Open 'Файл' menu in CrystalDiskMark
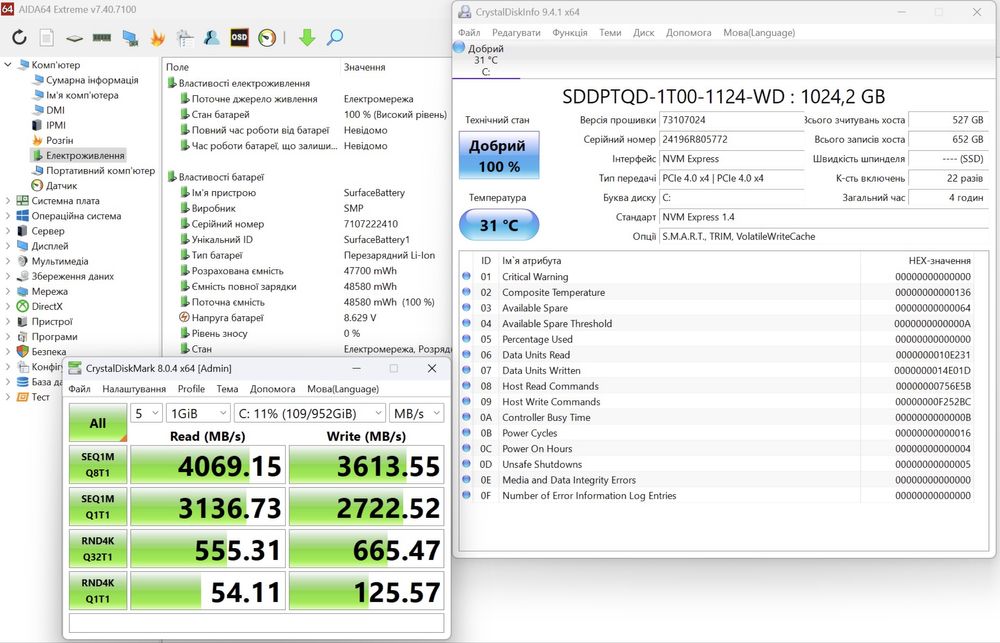 click(x=80, y=388)
